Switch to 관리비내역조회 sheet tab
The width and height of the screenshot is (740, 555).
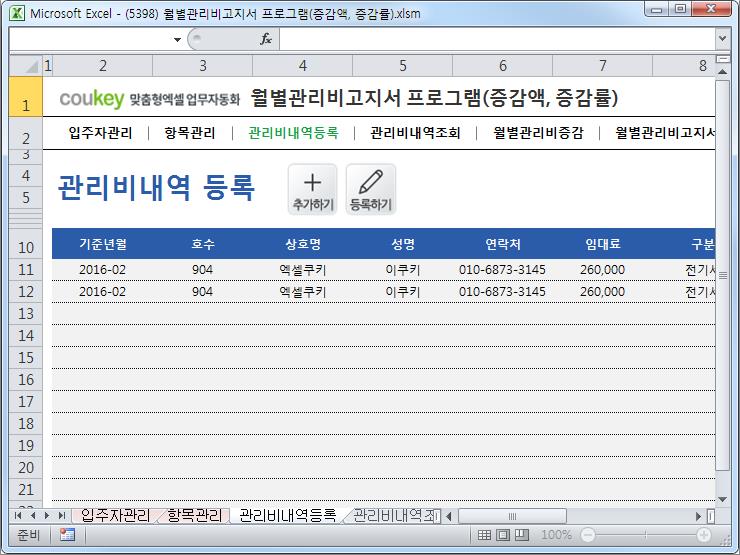pyautogui.click(x=395, y=515)
